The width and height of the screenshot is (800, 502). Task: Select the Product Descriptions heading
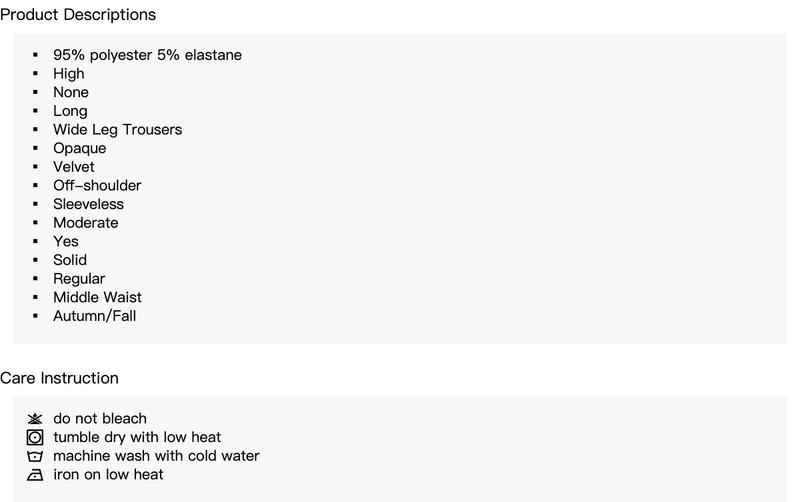point(78,15)
